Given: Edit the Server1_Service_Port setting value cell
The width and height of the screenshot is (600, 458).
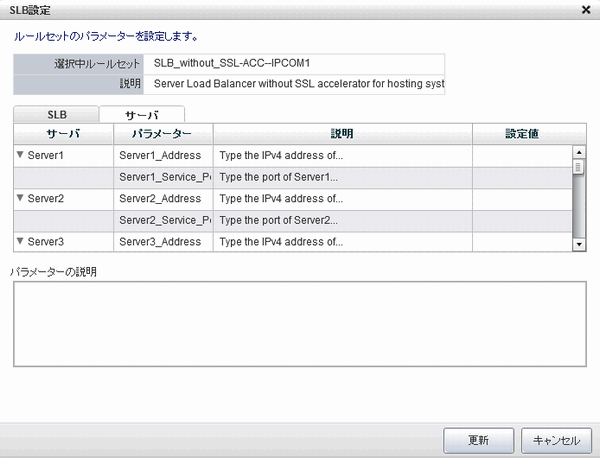Looking at the screenshot, I should tap(522, 178).
